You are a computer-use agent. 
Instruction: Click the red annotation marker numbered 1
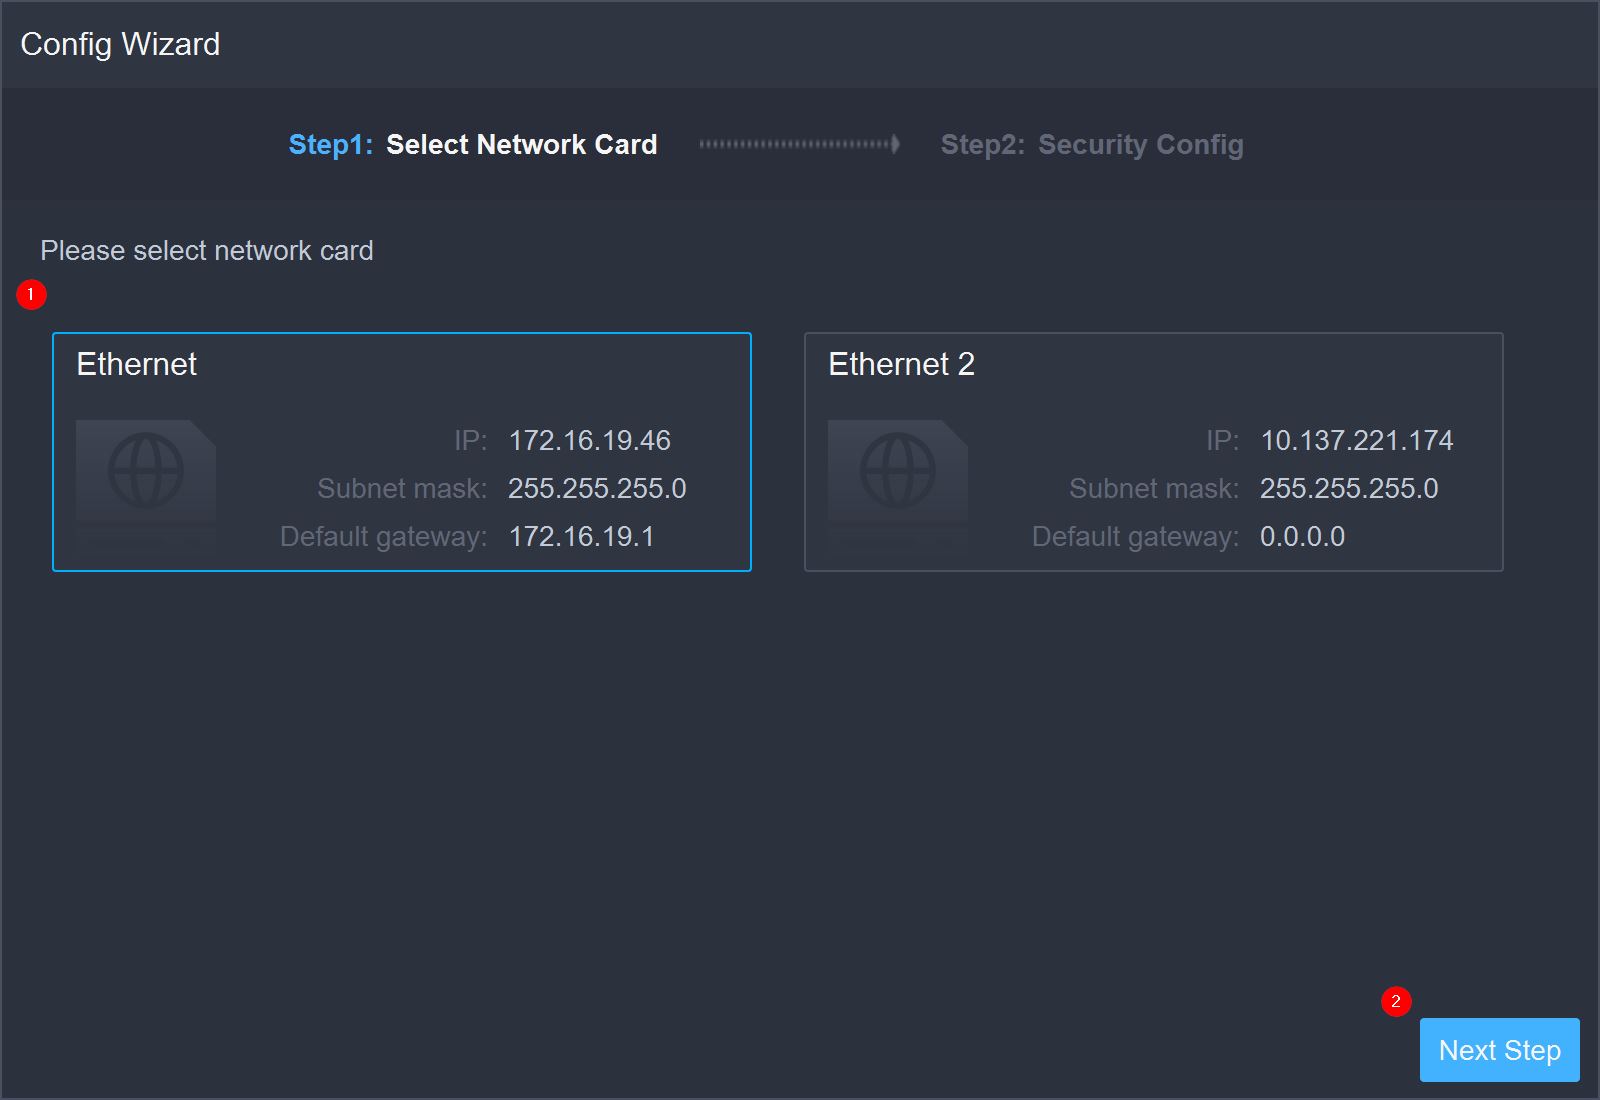pos(31,294)
